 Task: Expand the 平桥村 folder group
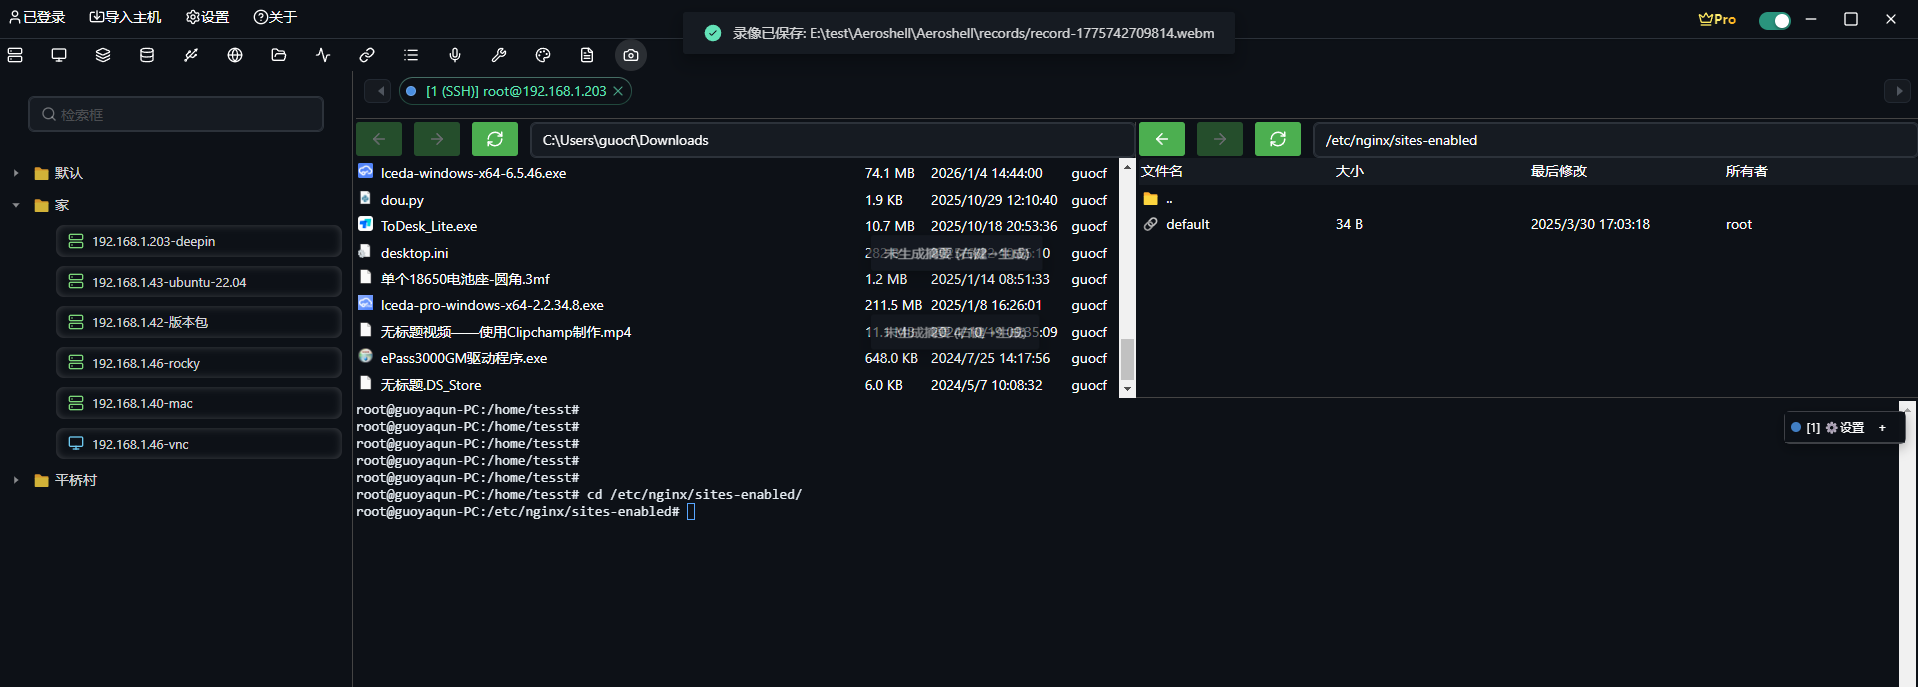(x=16, y=480)
